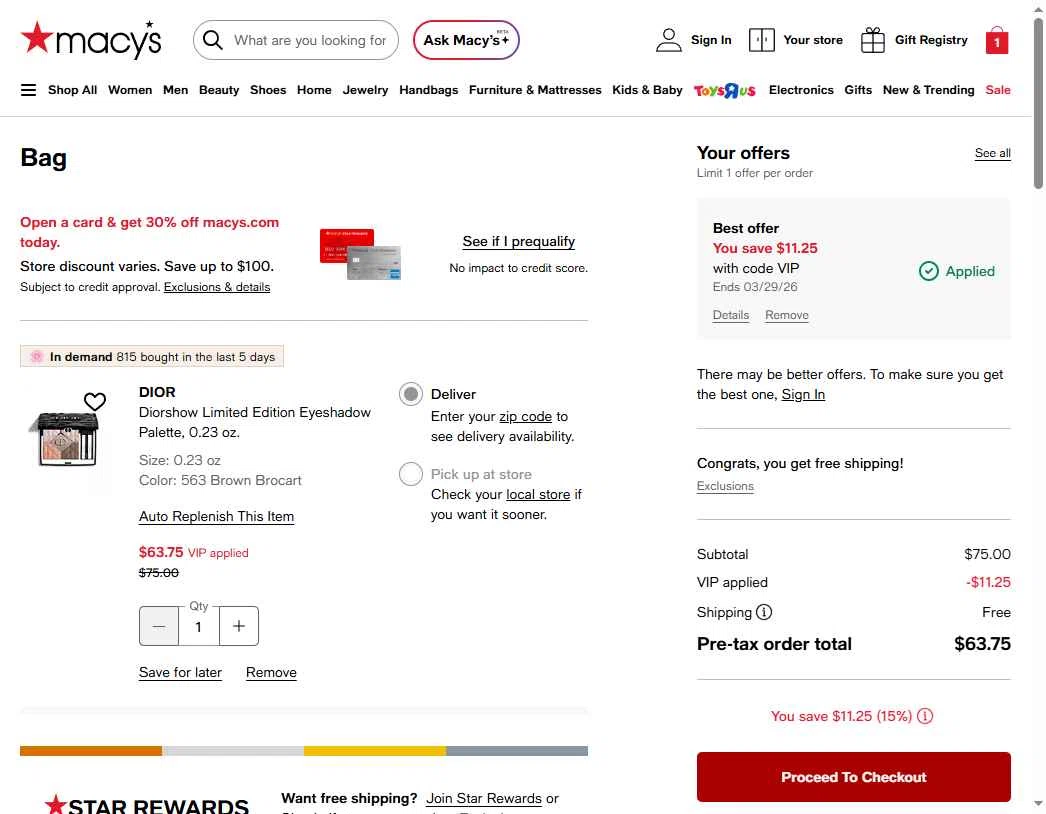Open the Beauty menu
The image size is (1046, 814).
pos(219,90)
